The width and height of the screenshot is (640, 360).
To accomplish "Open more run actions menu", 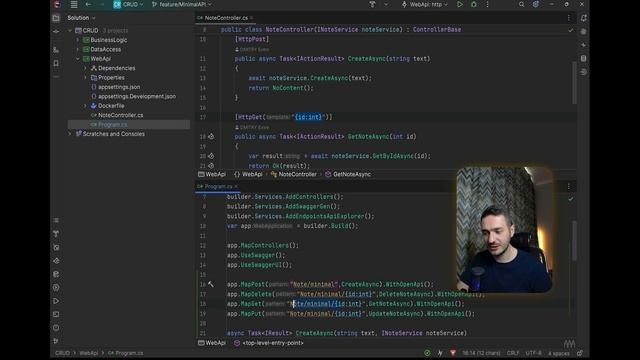I will coord(487,4).
